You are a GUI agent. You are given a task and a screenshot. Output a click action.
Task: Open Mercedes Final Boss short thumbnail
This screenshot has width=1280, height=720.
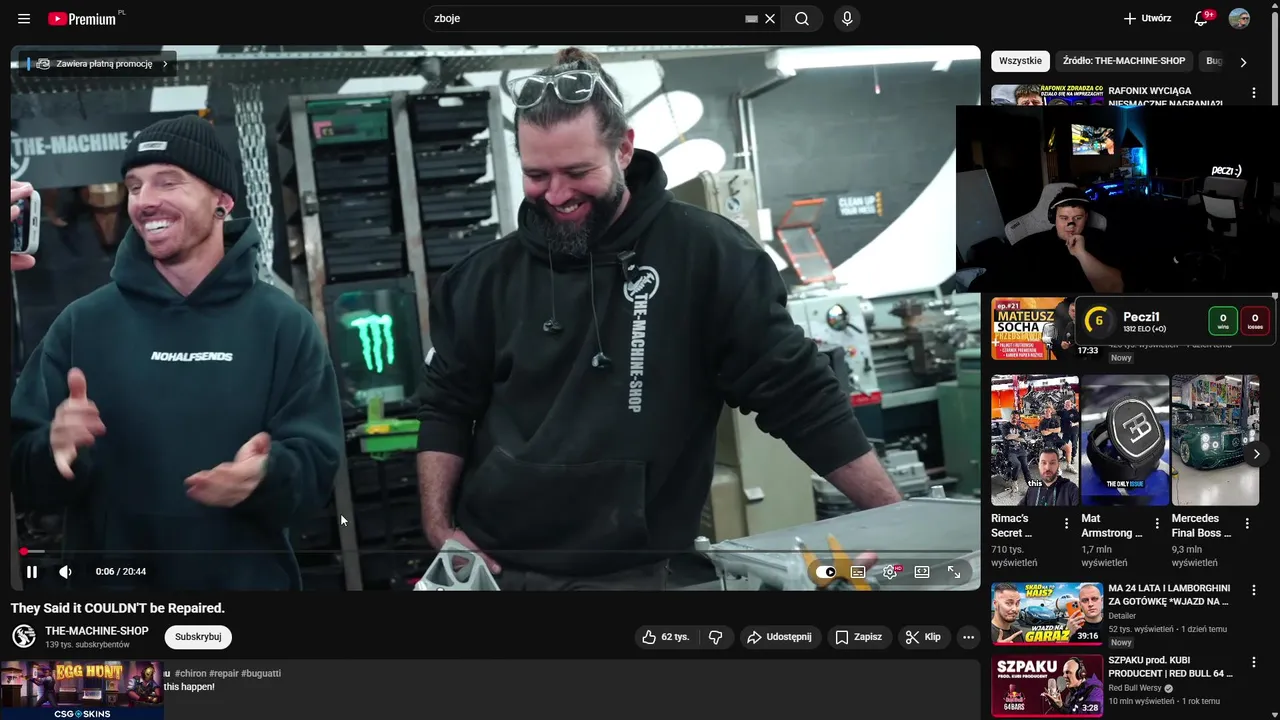pos(1215,440)
